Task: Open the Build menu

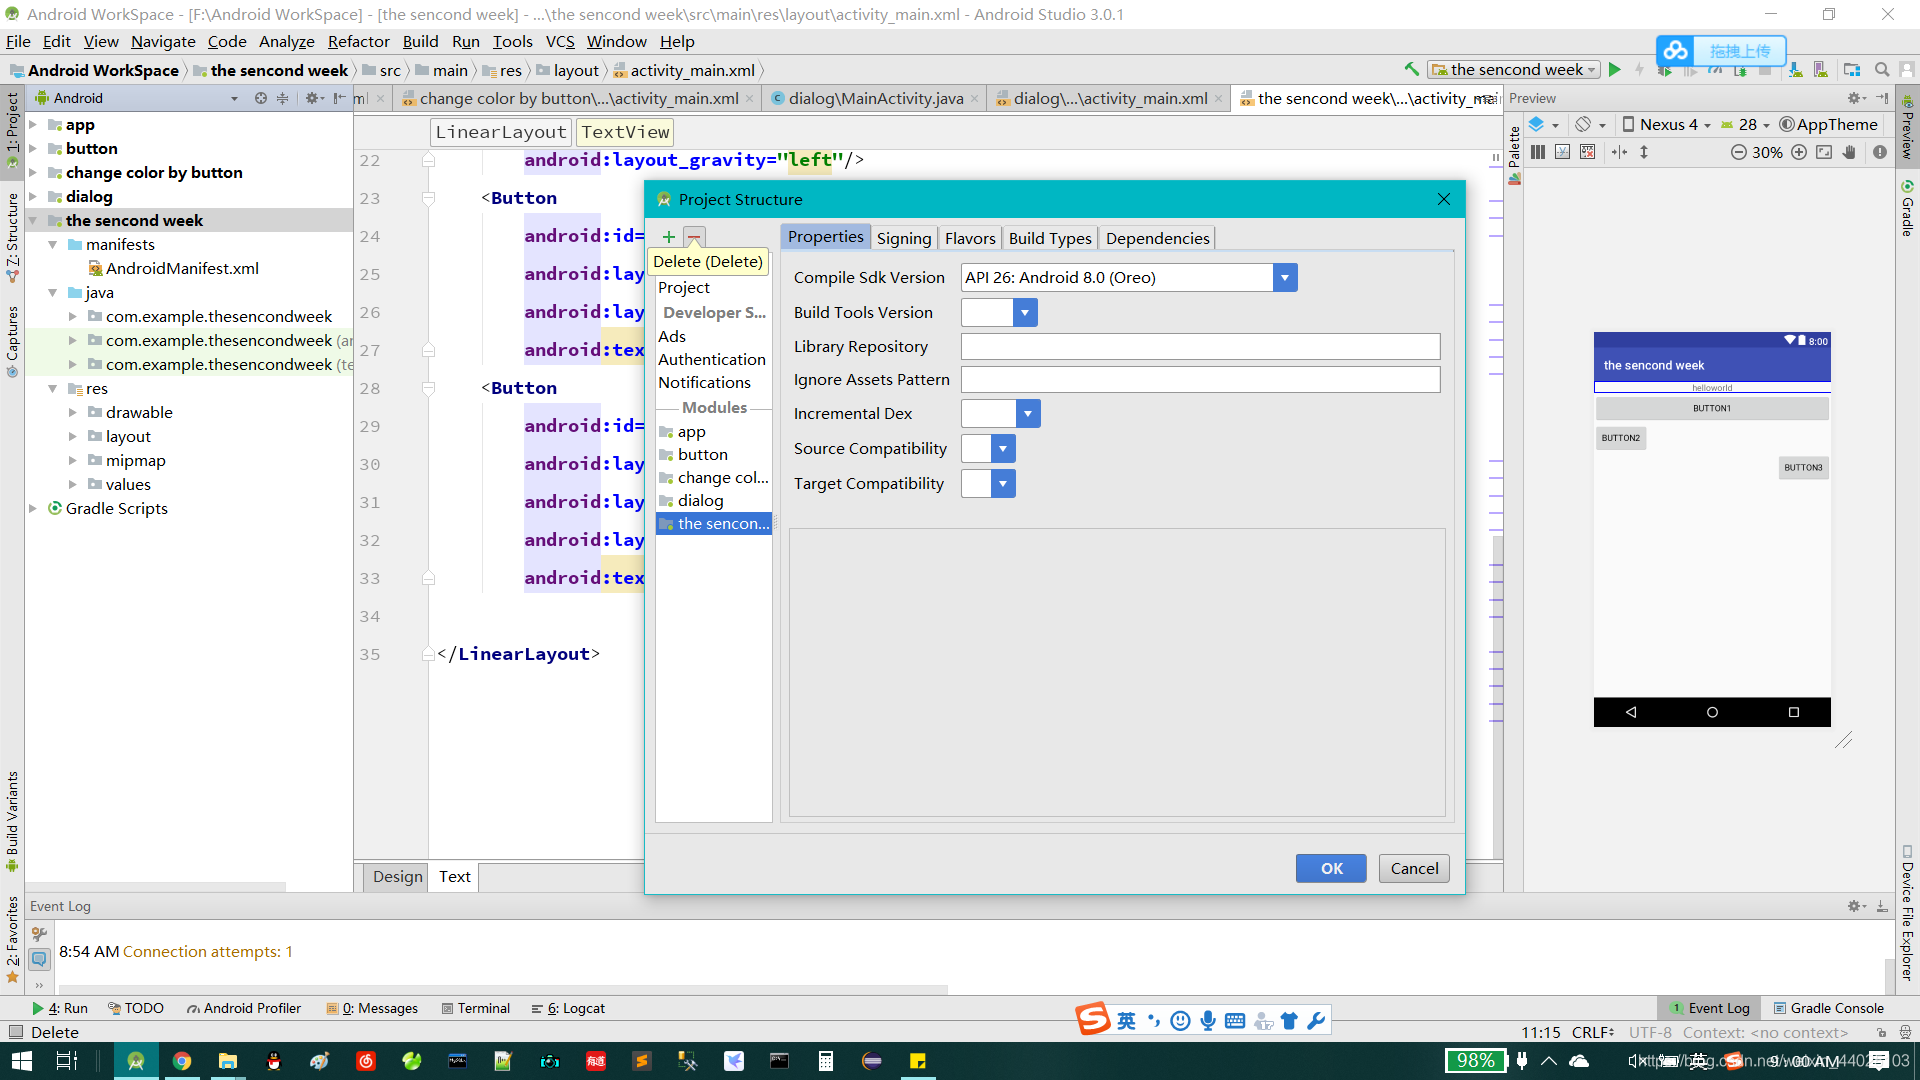Action: click(420, 41)
